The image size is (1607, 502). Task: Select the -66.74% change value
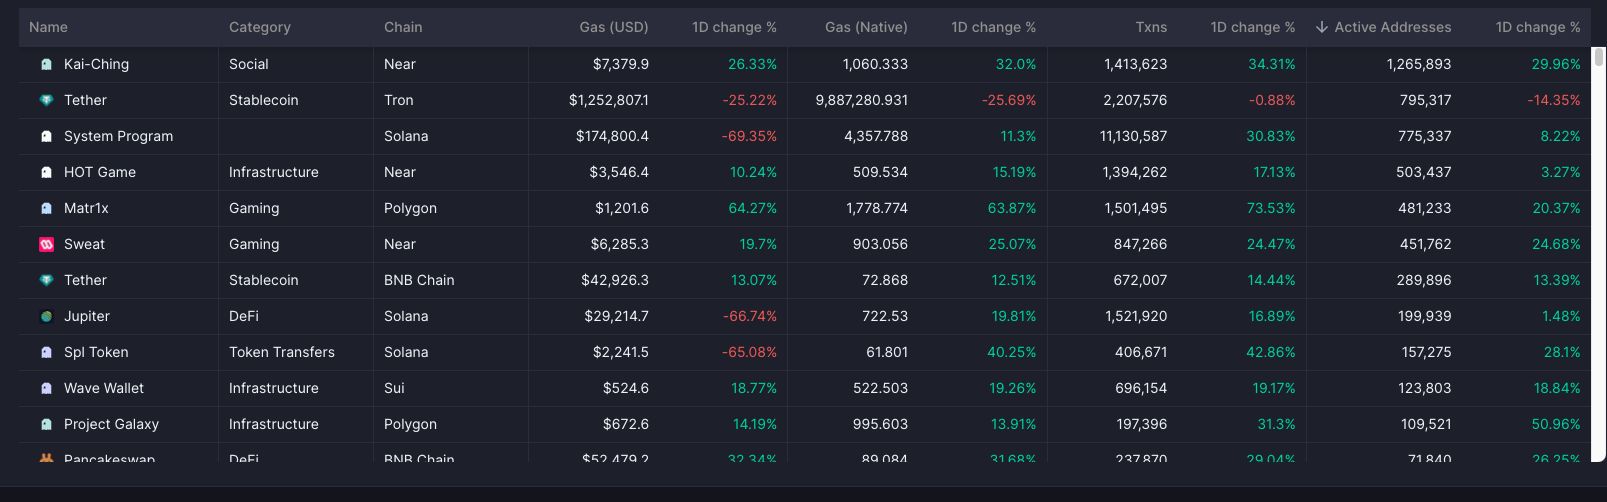(749, 316)
